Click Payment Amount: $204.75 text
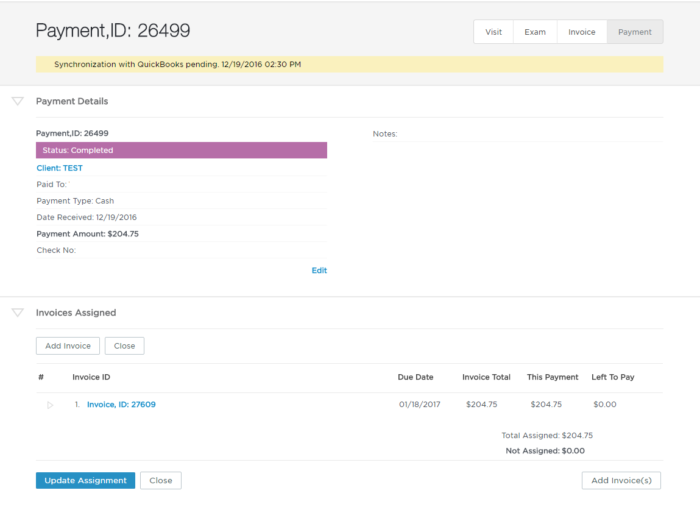Screen dimensions: 700x507 [x=88, y=234]
